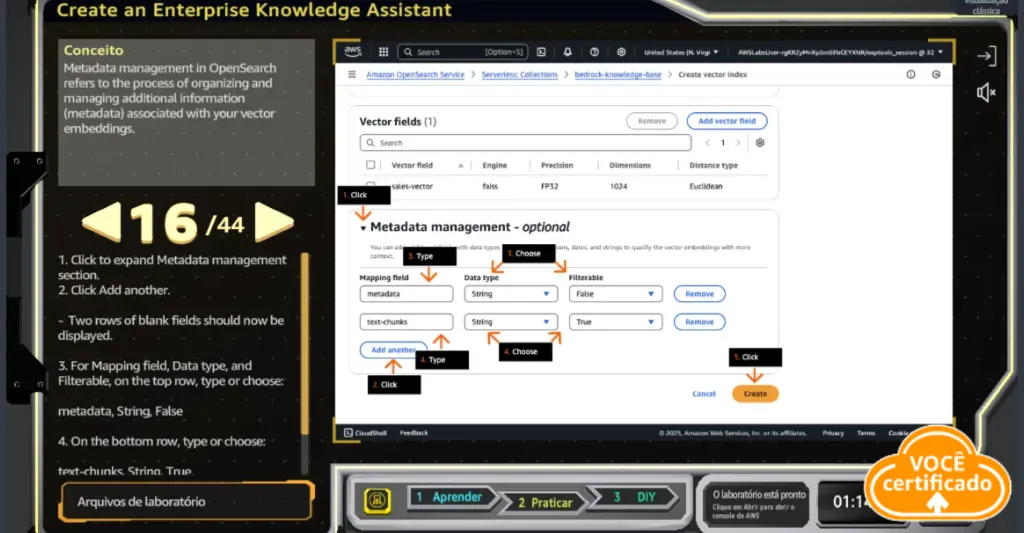Open Data type dropdown for text-chunks row
The height and width of the screenshot is (533, 1024).
[x=511, y=322]
